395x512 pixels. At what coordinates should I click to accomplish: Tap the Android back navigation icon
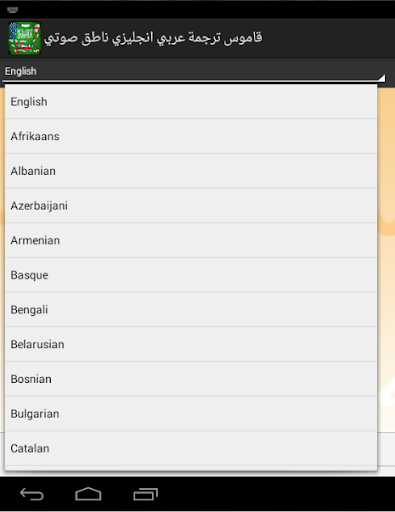[32, 494]
